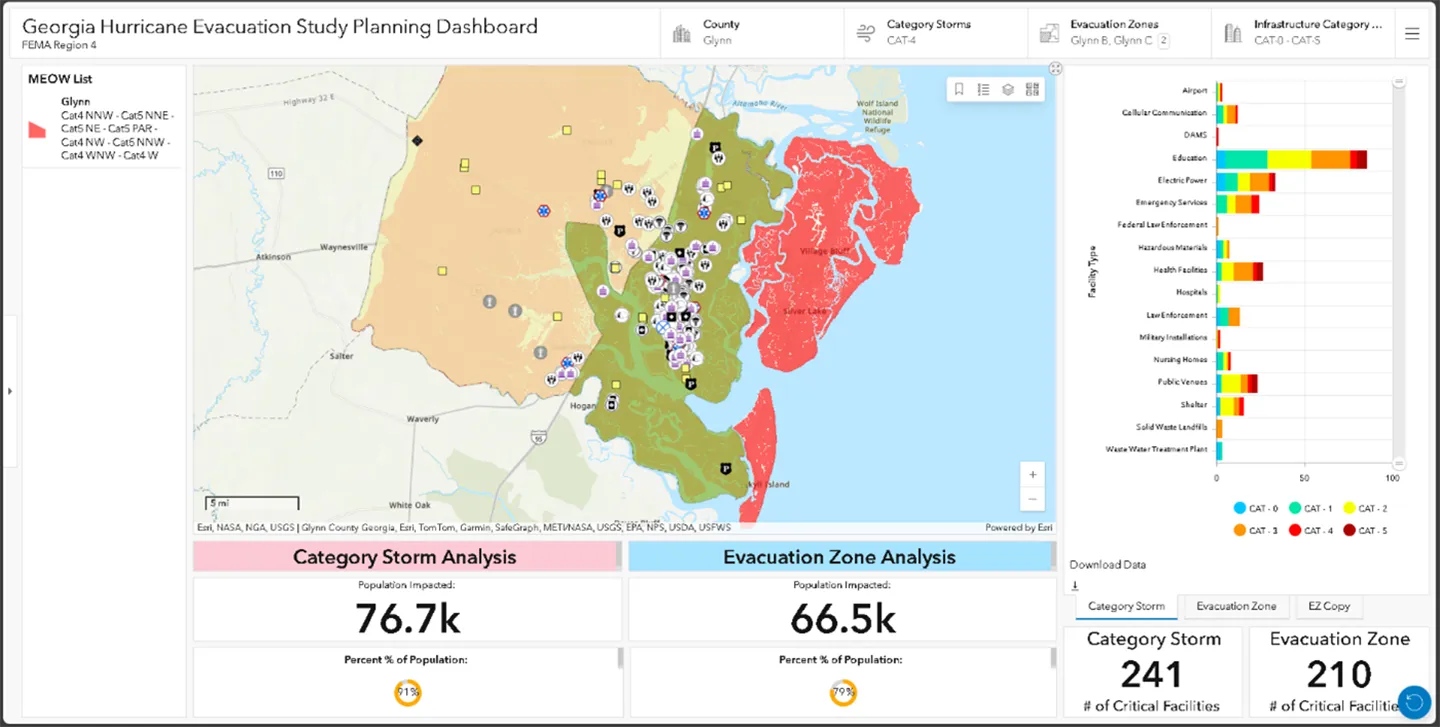Toggle the CAT-0 legend entry
The height and width of the screenshot is (727, 1440).
(1254, 508)
